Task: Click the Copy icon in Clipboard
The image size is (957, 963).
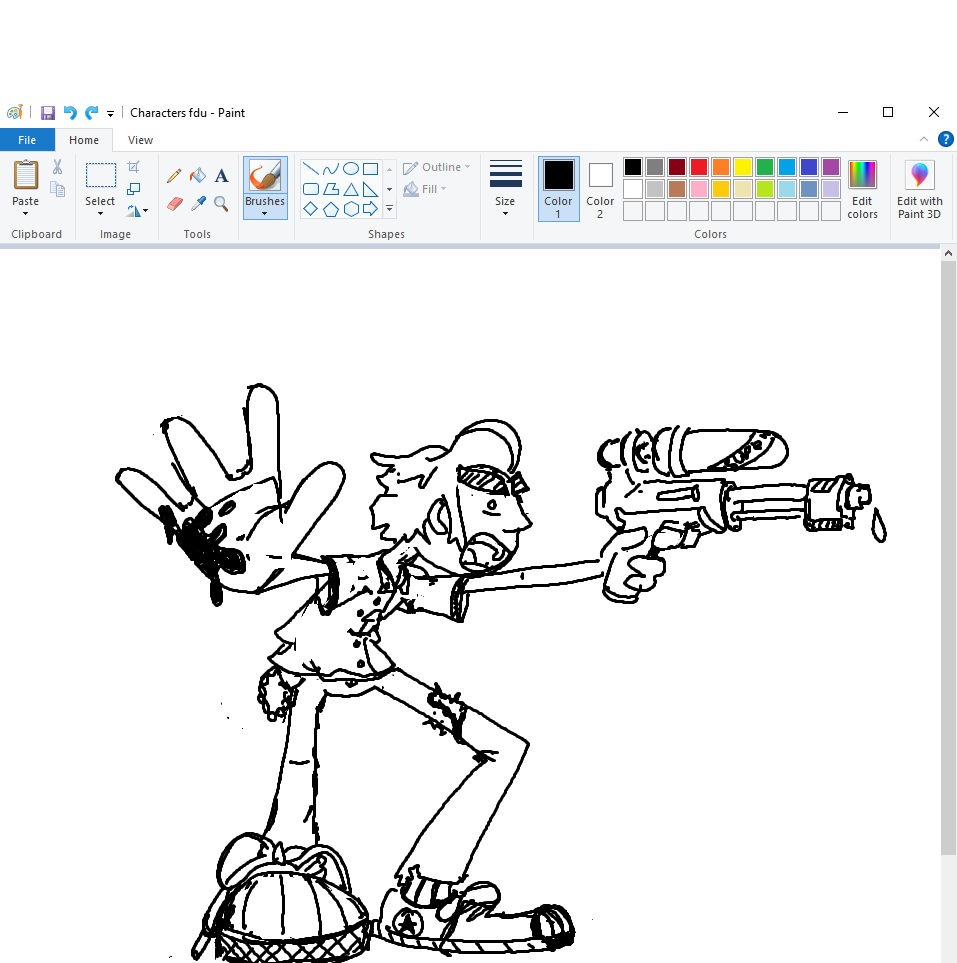Action: pyautogui.click(x=58, y=189)
